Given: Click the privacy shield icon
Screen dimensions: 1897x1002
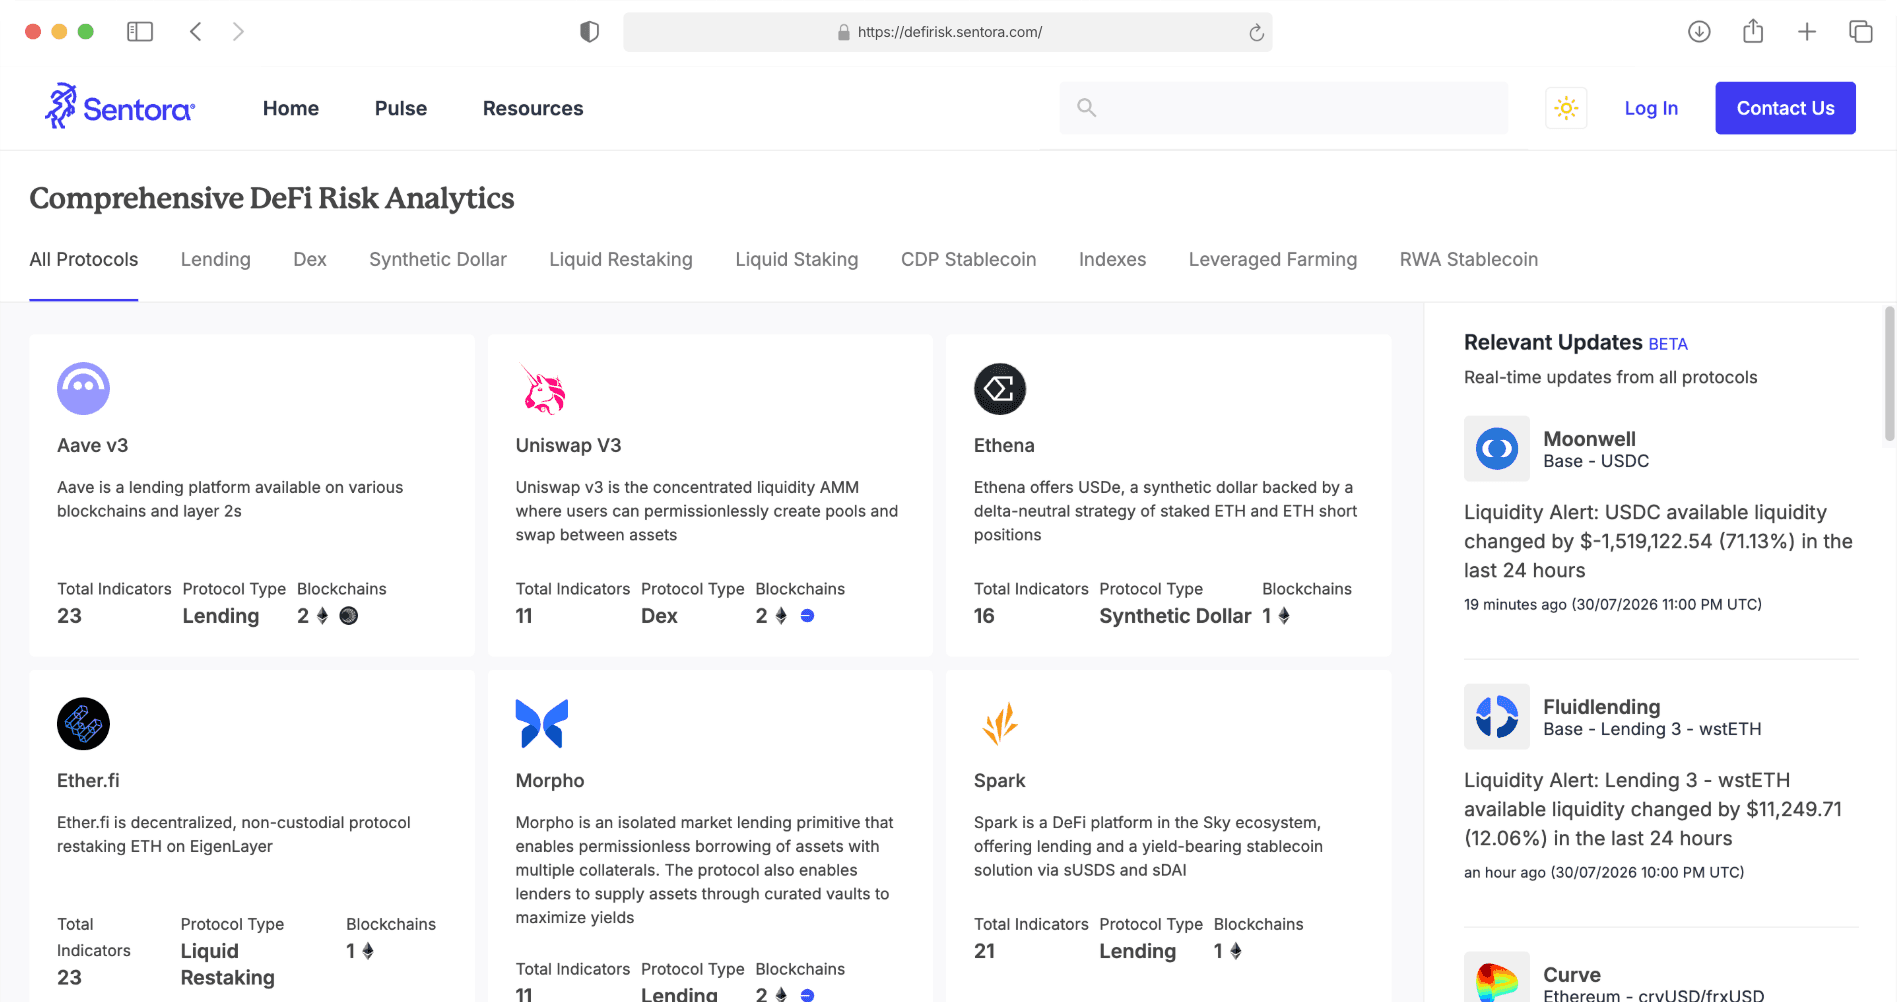Looking at the screenshot, I should pos(590,32).
